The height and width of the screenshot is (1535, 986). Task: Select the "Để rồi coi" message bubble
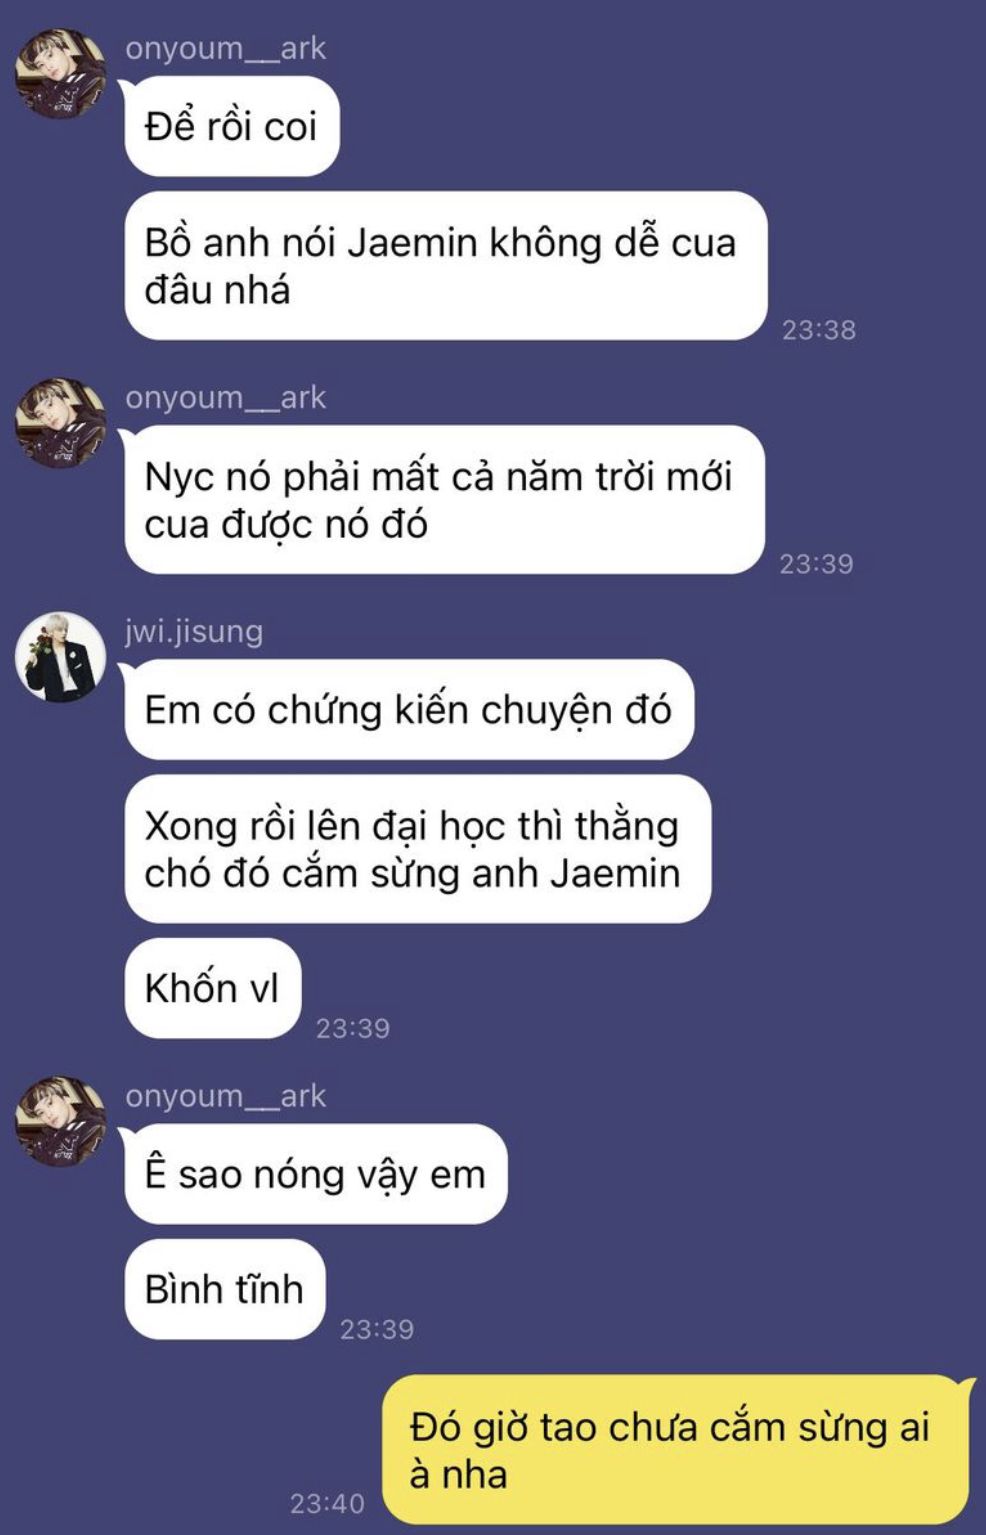[232, 126]
